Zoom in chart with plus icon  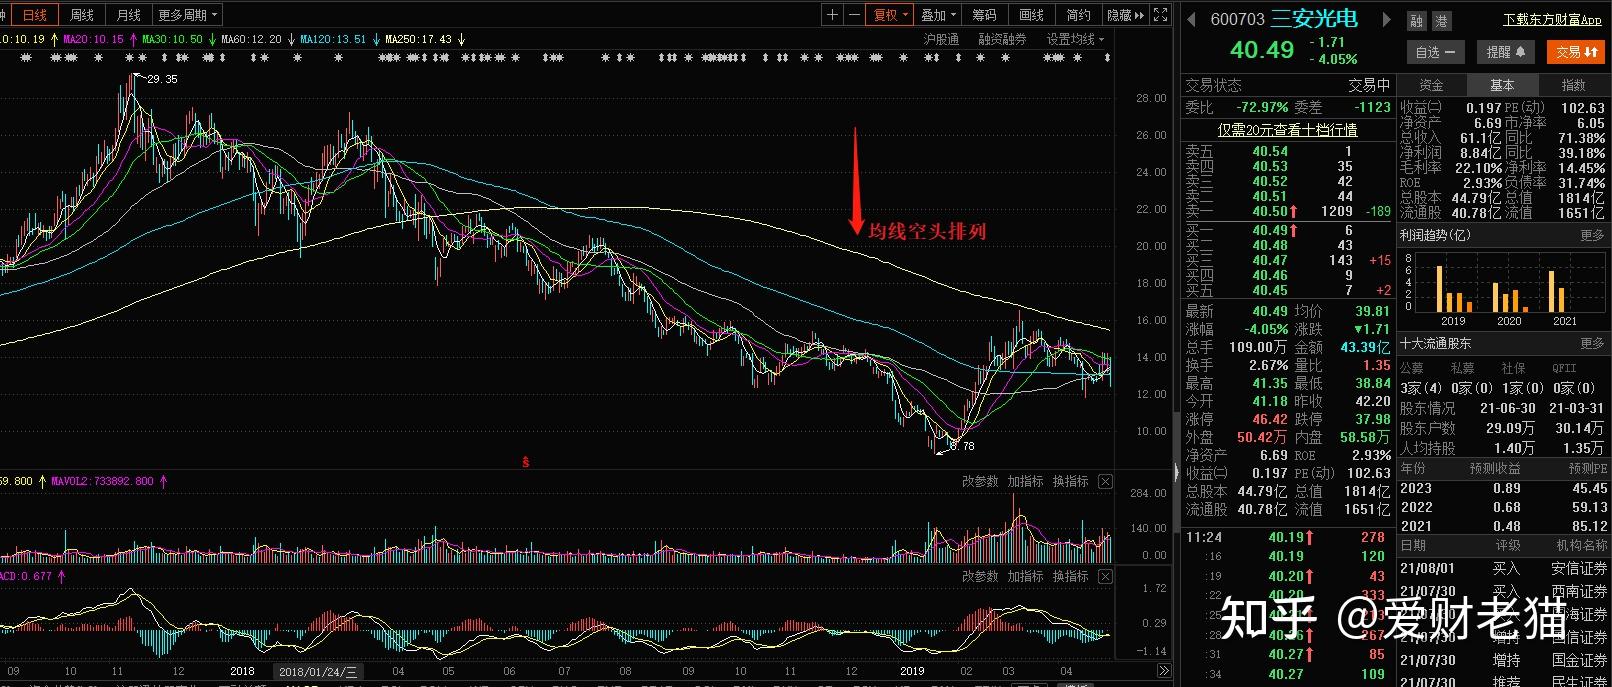pyautogui.click(x=832, y=15)
